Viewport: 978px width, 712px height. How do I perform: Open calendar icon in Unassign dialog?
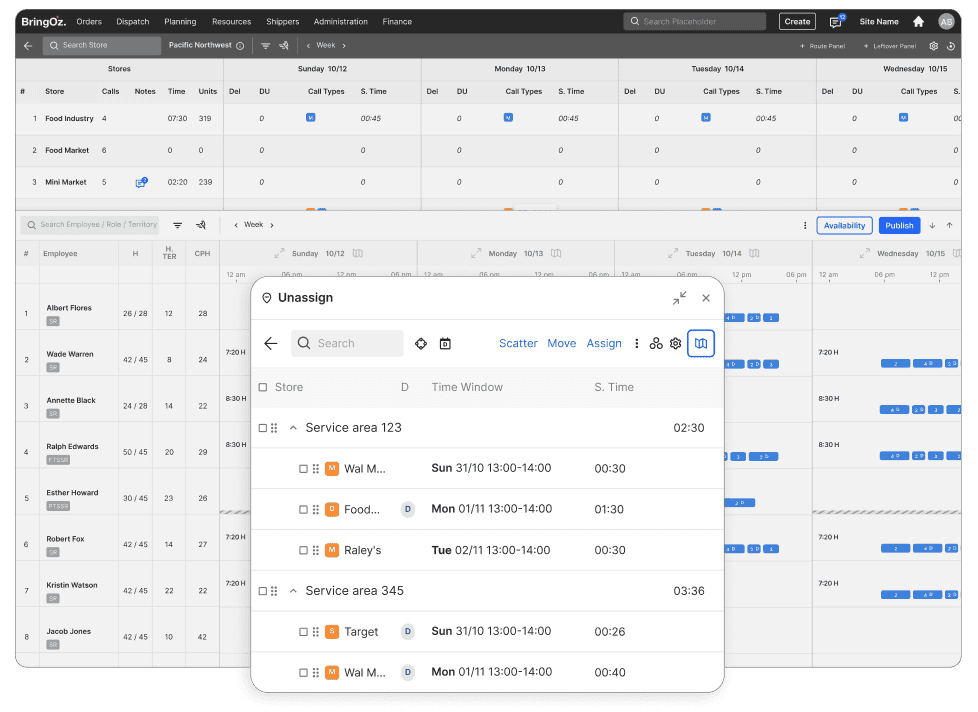(x=445, y=344)
